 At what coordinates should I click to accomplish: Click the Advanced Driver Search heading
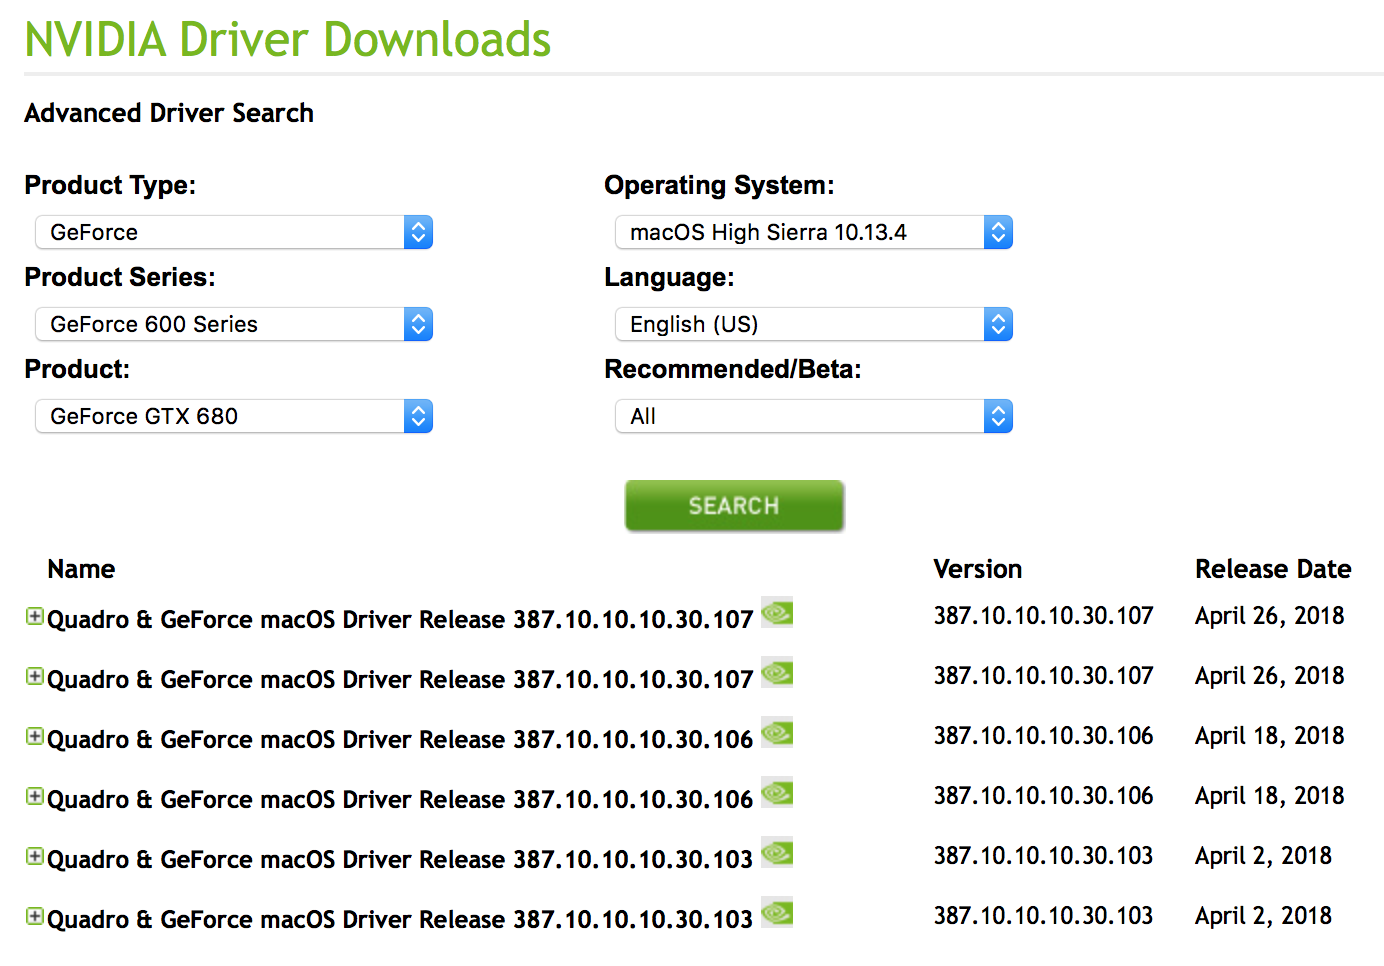[169, 113]
